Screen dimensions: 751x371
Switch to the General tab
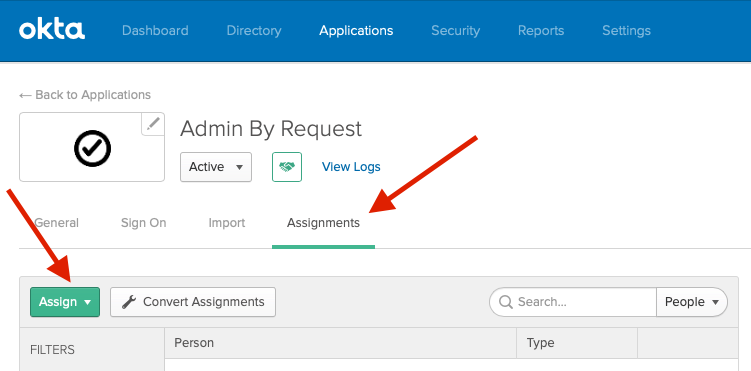(57, 223)
